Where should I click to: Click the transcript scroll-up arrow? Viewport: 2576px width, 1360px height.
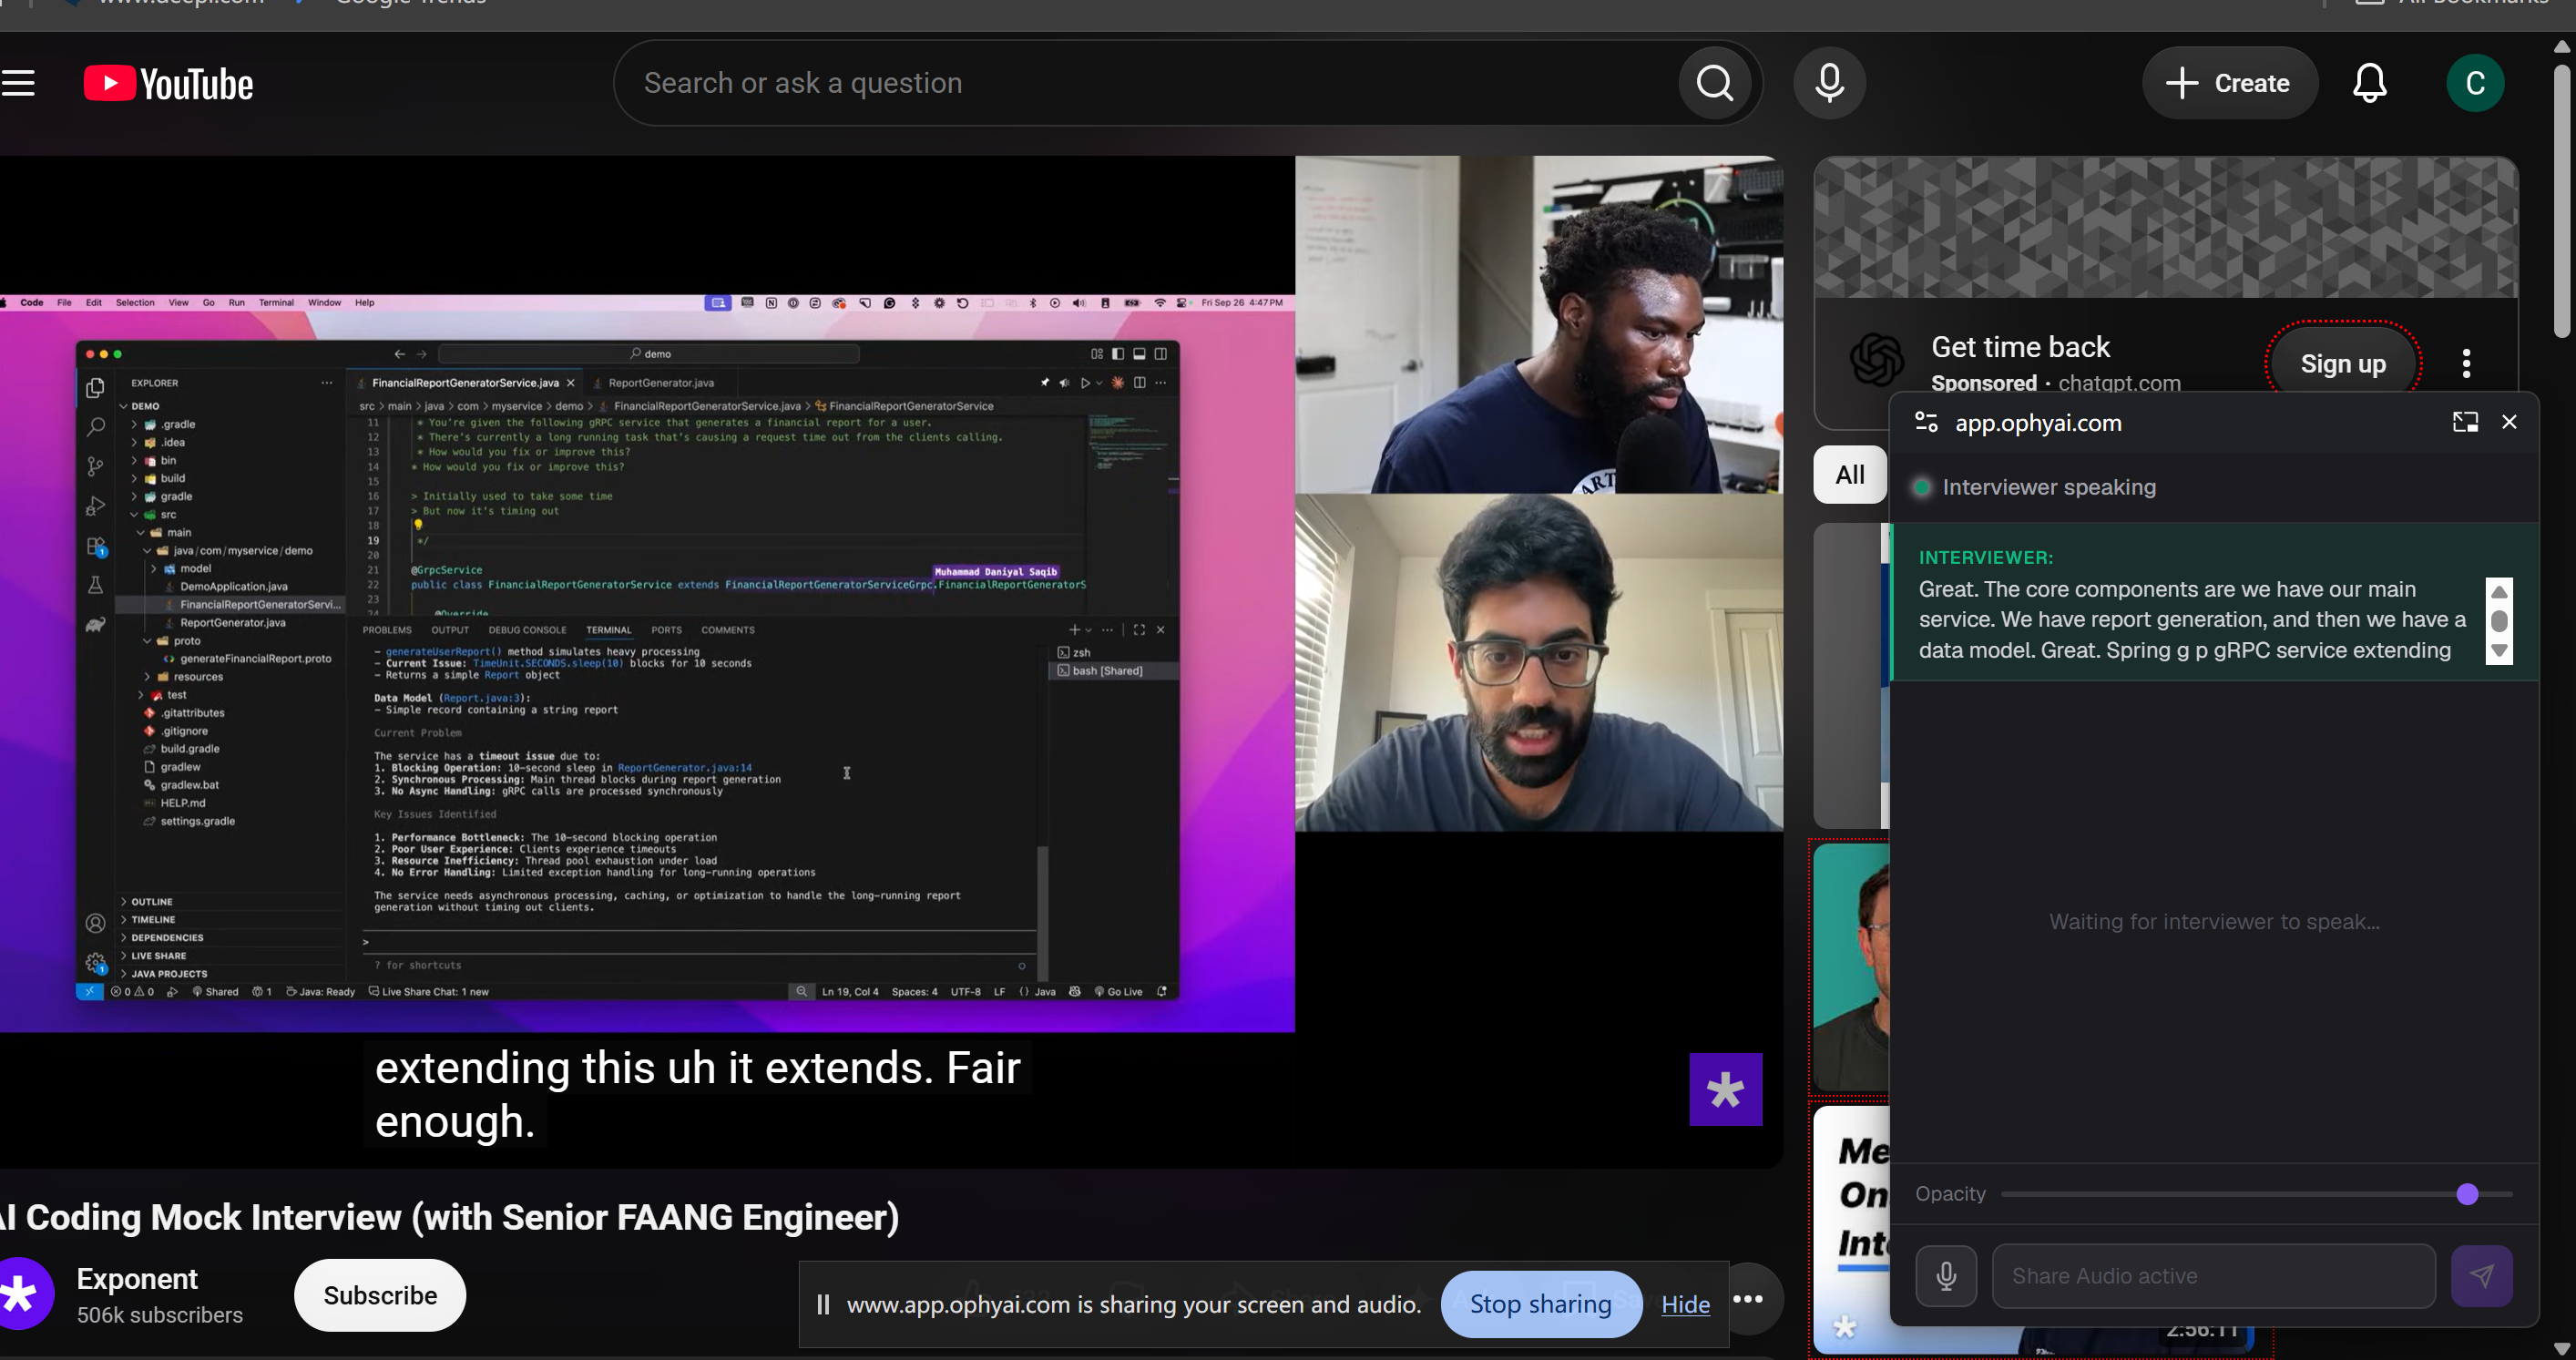pyautogui.click(x=2498, y=591)
